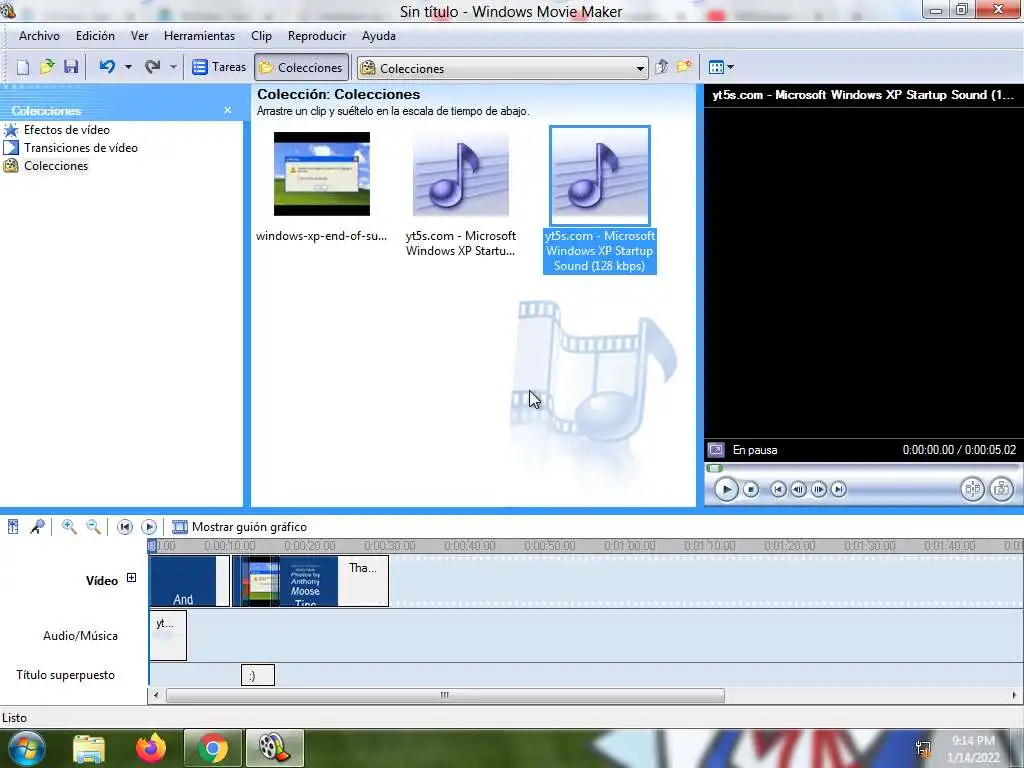The width and height of the screenshot is (1024, 768).
Task: Open the Ayuda menu
Action: 379,36
